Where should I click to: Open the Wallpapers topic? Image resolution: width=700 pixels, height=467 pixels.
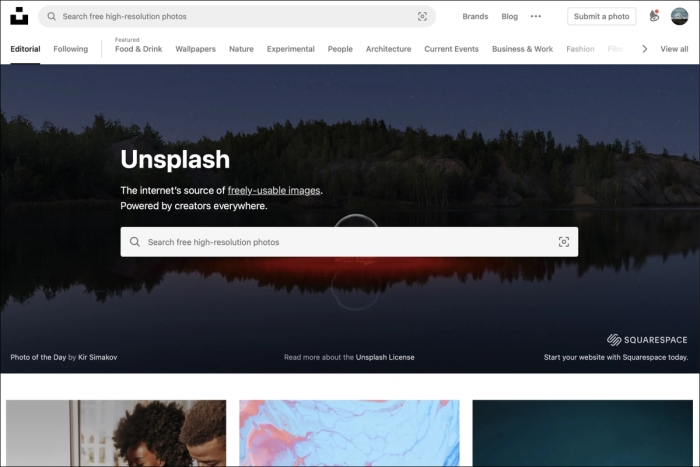click(x=196, y=49)
